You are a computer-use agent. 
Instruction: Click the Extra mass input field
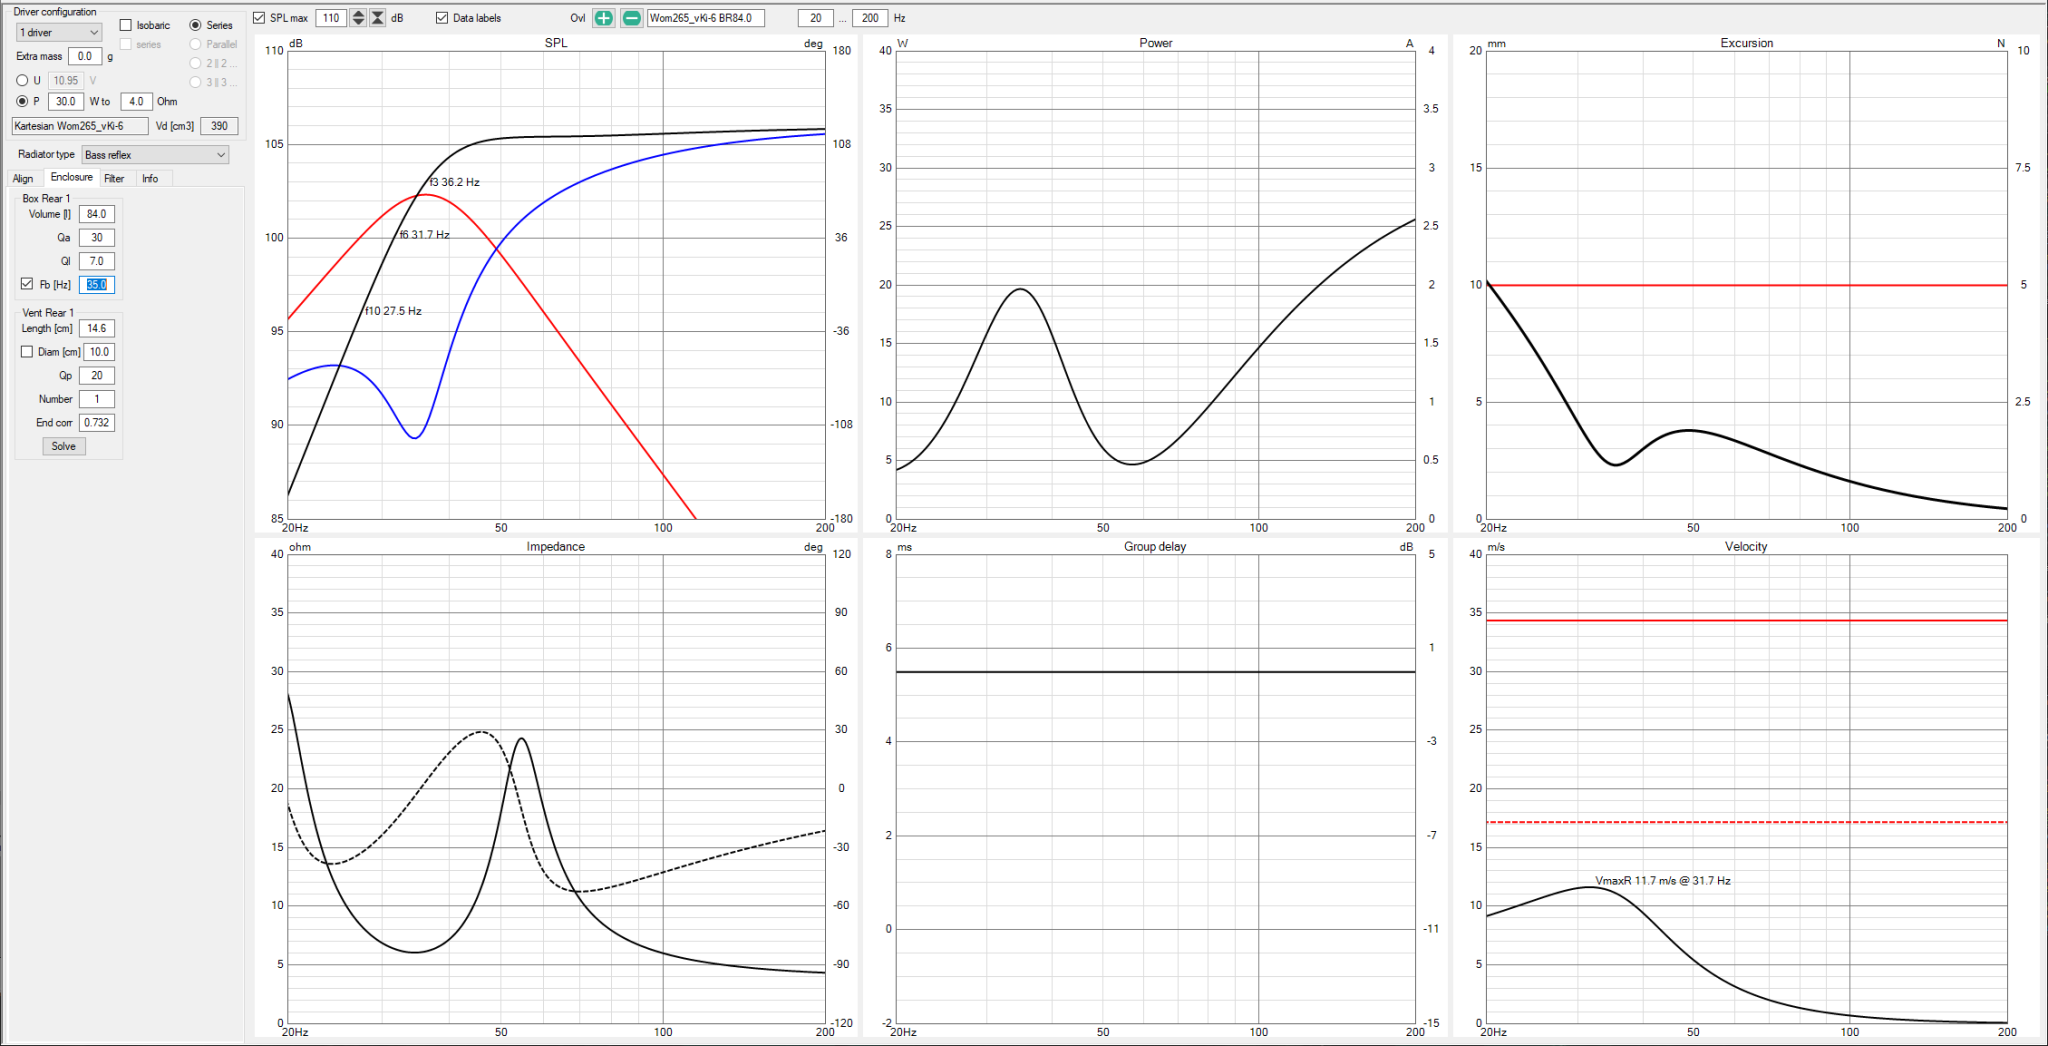(85, 57)
